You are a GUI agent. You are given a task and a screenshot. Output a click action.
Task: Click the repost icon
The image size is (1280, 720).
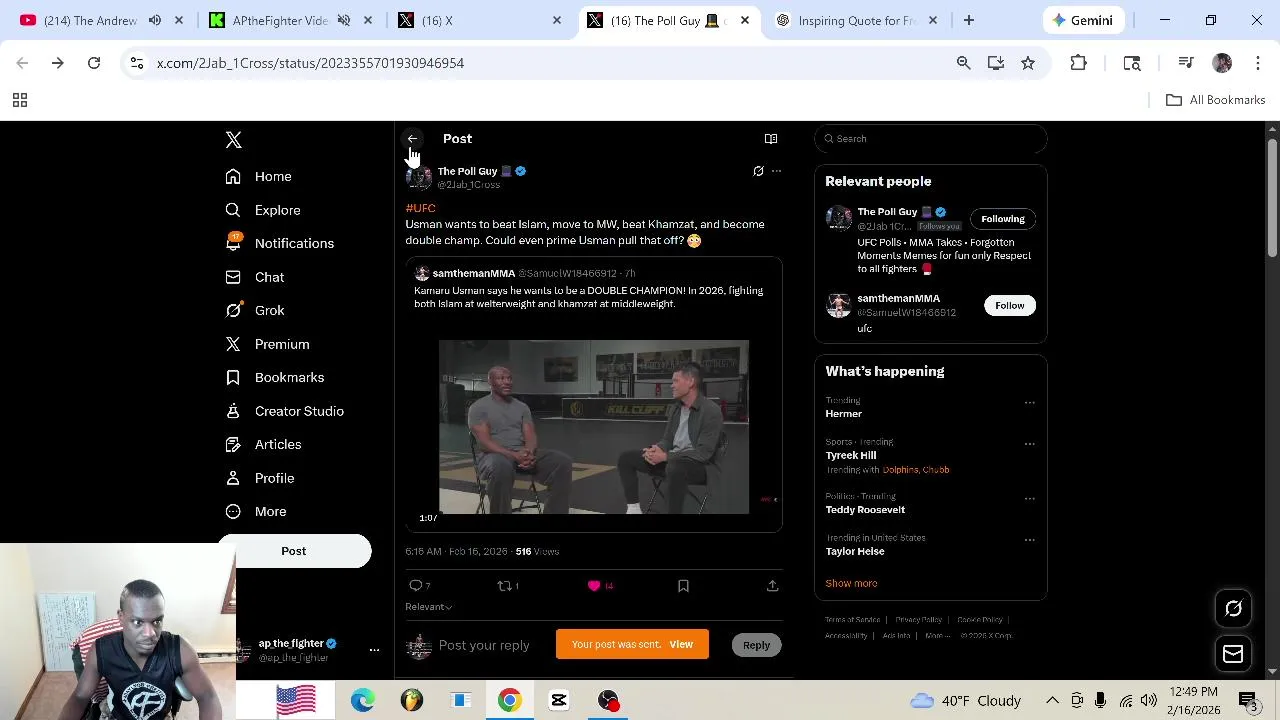[505, 586]
